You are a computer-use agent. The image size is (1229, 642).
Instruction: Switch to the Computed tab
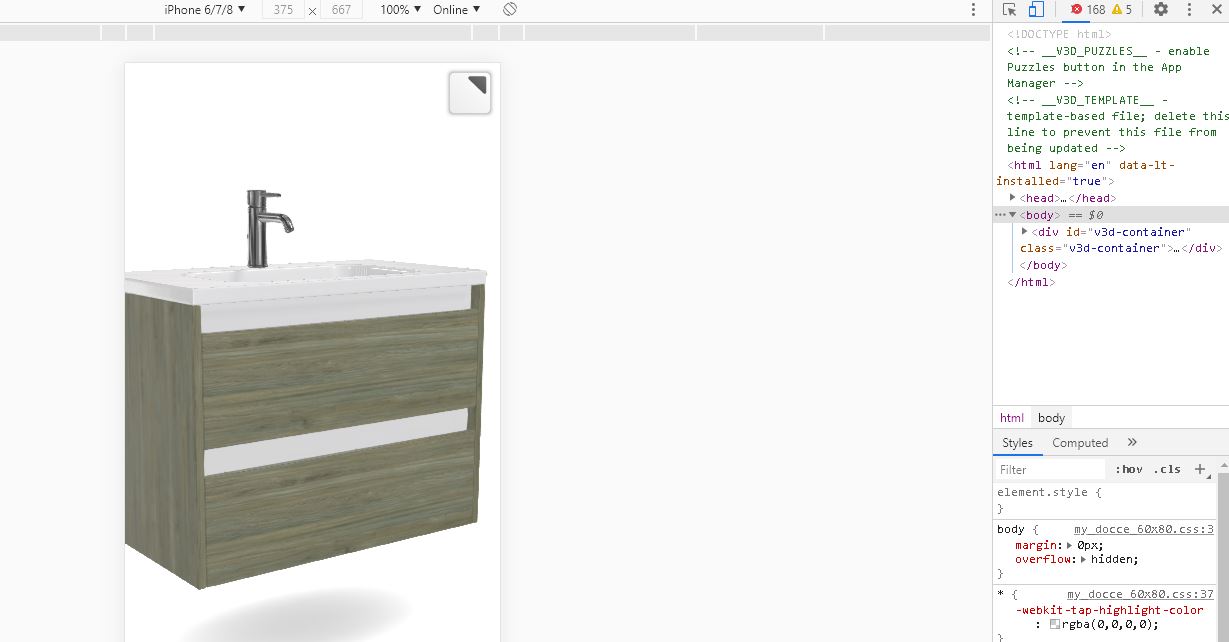tap(1080, 443)
